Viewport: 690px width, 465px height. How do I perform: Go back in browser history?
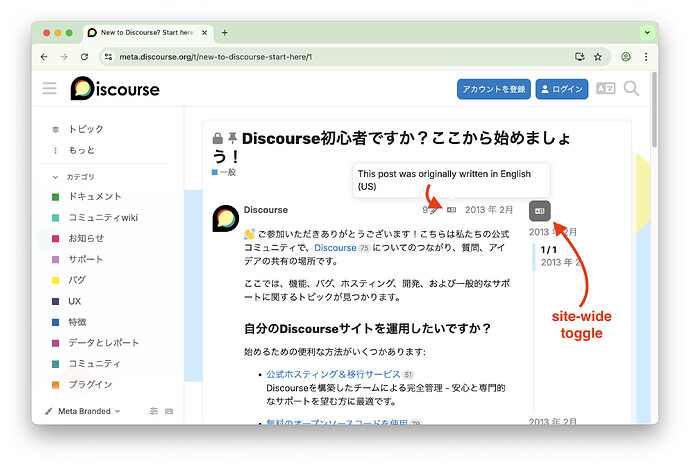[x=44, y=57]
